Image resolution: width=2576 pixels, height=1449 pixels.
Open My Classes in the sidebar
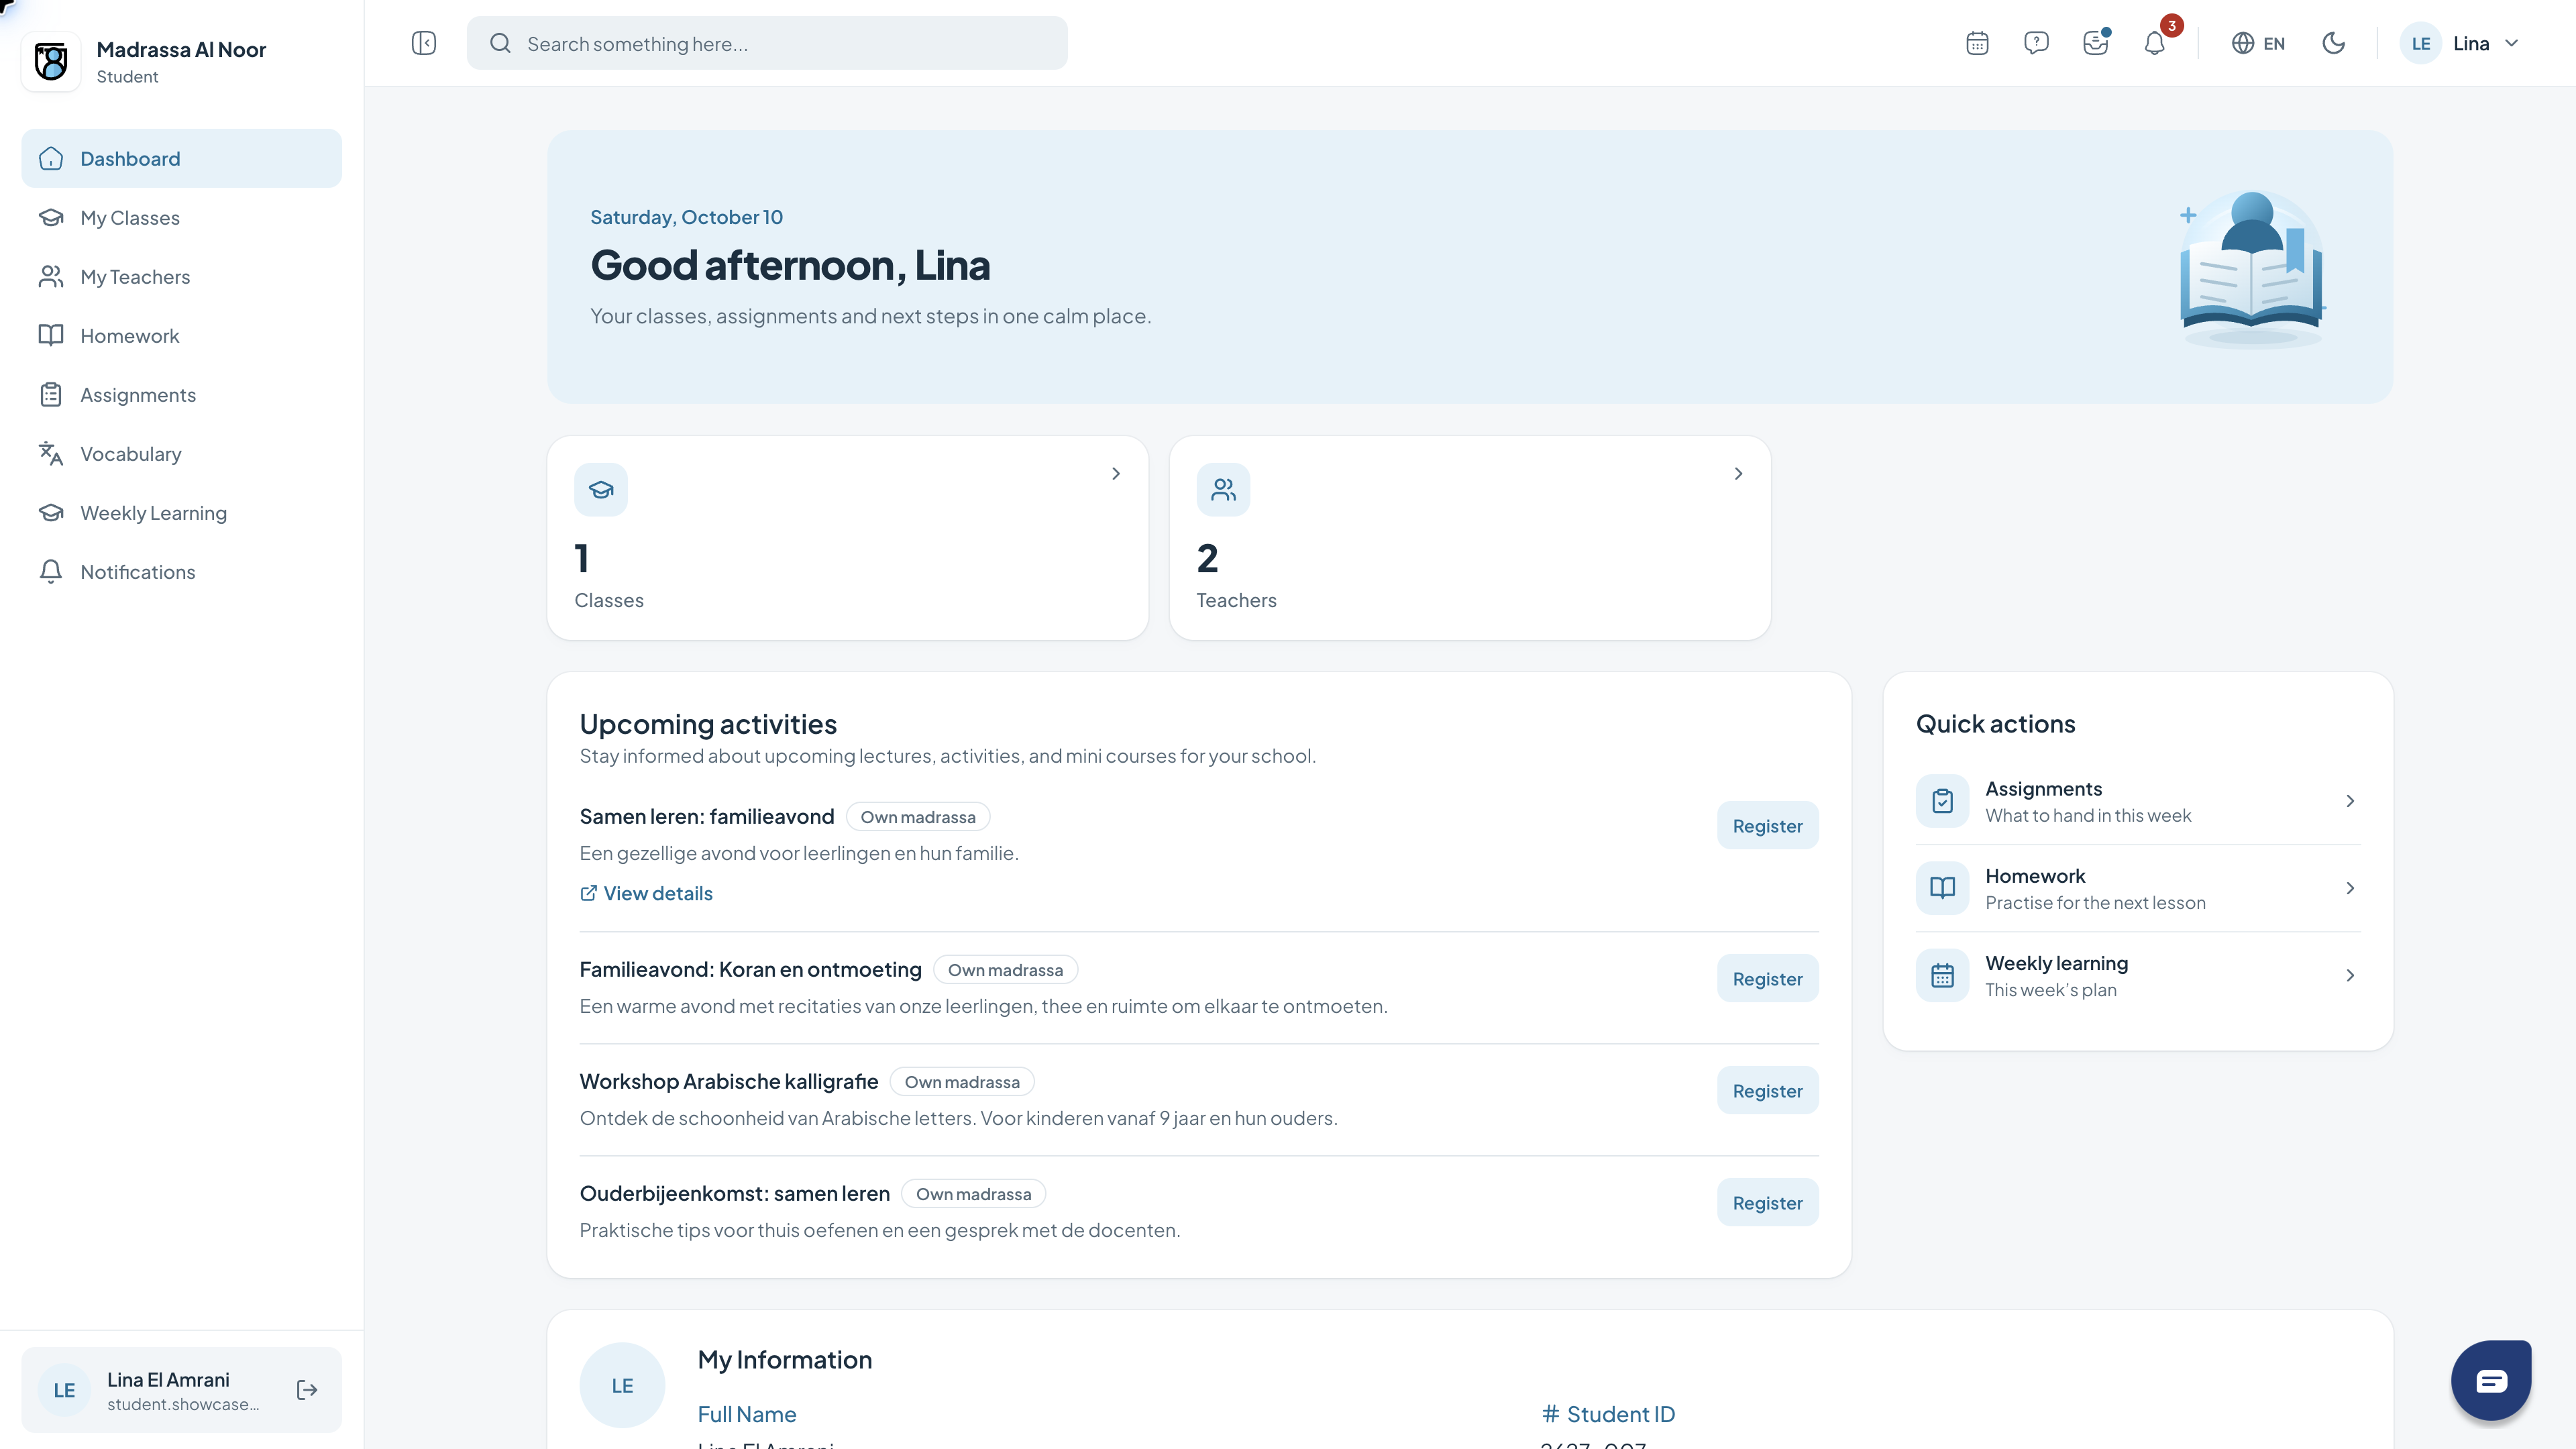pyautogui.click(x=181, y=217)
